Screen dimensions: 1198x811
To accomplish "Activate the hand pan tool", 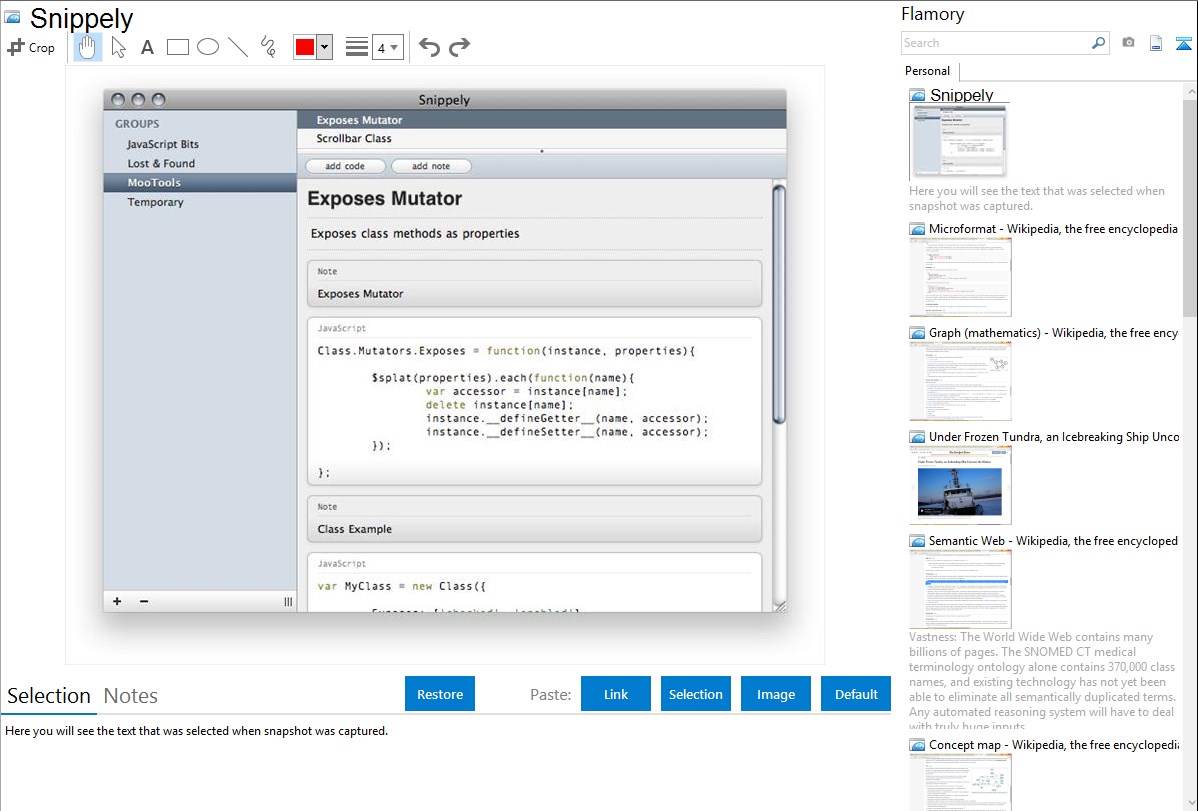I will coord(88,47).
